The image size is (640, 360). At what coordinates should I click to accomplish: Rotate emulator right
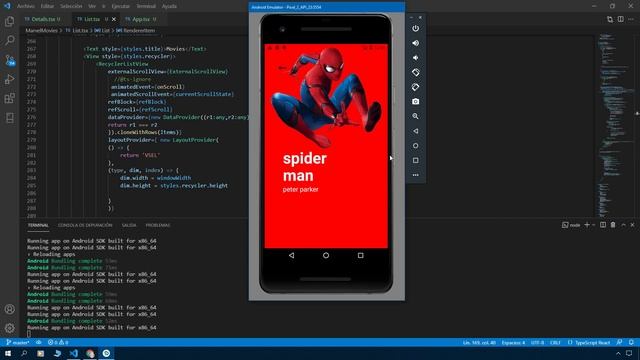pyautogui.click(x=416, y=87)
